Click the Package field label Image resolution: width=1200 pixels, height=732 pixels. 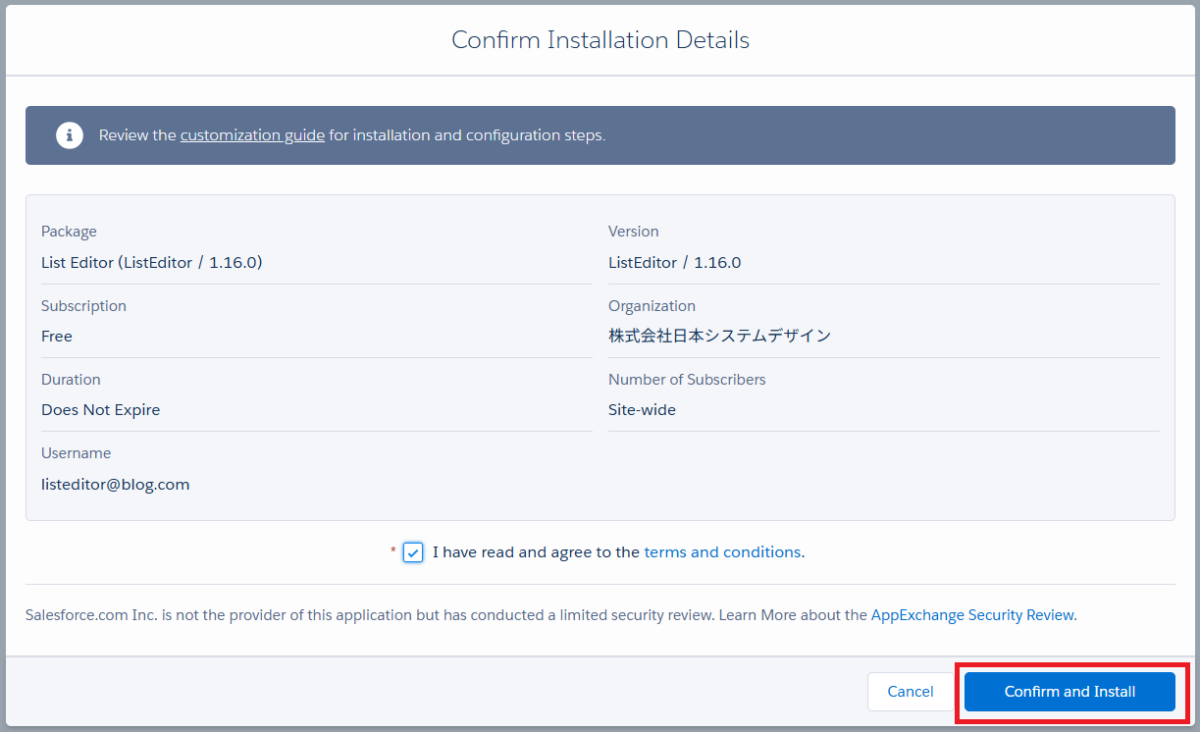point(69,231)
